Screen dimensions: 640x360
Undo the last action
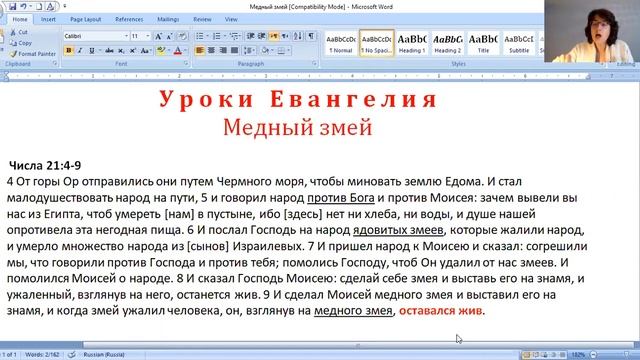(x=24, y=7)
